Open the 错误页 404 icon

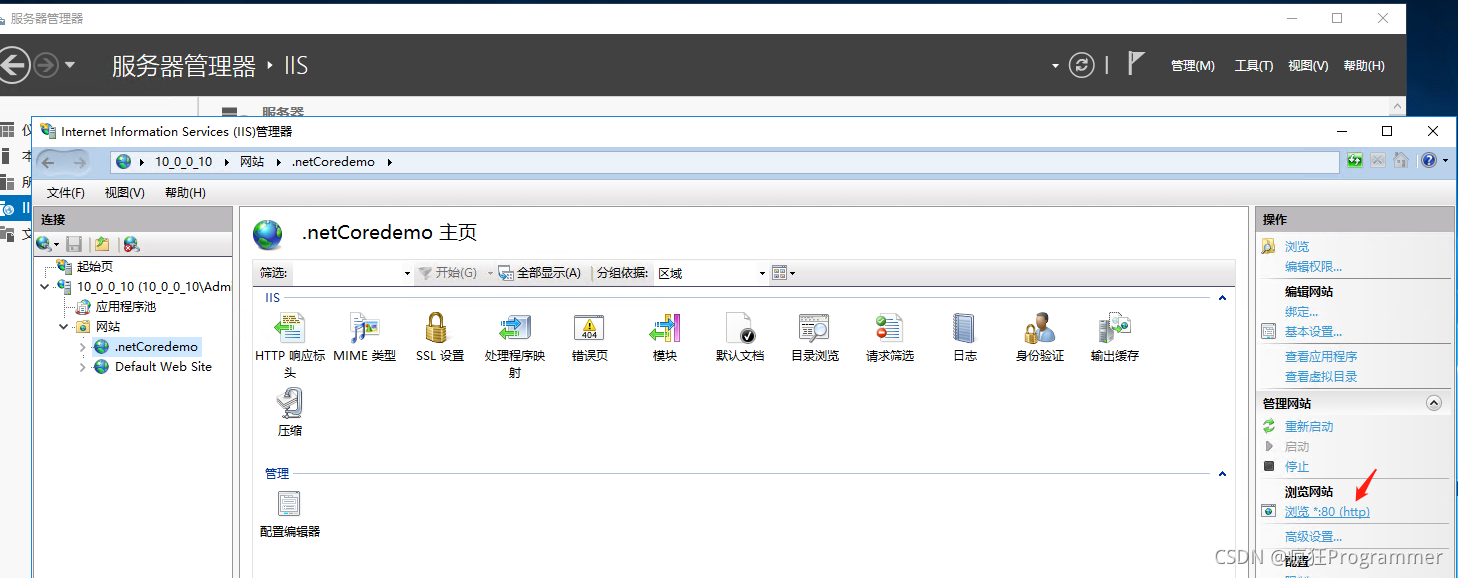[589, 329]
